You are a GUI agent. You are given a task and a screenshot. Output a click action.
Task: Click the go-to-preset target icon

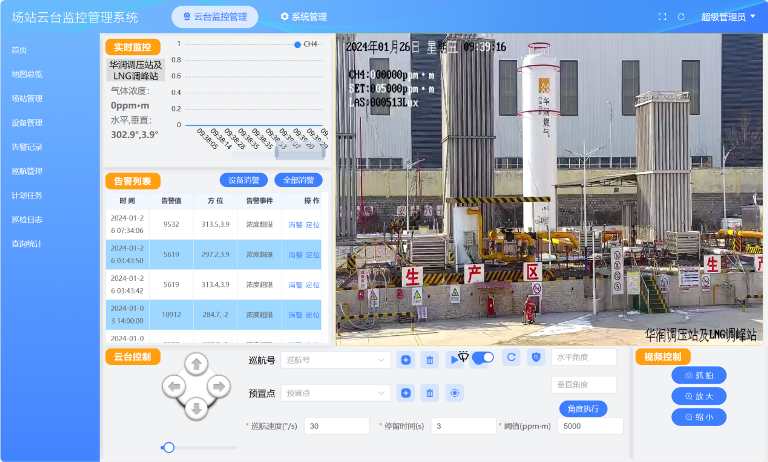point(455,393)
